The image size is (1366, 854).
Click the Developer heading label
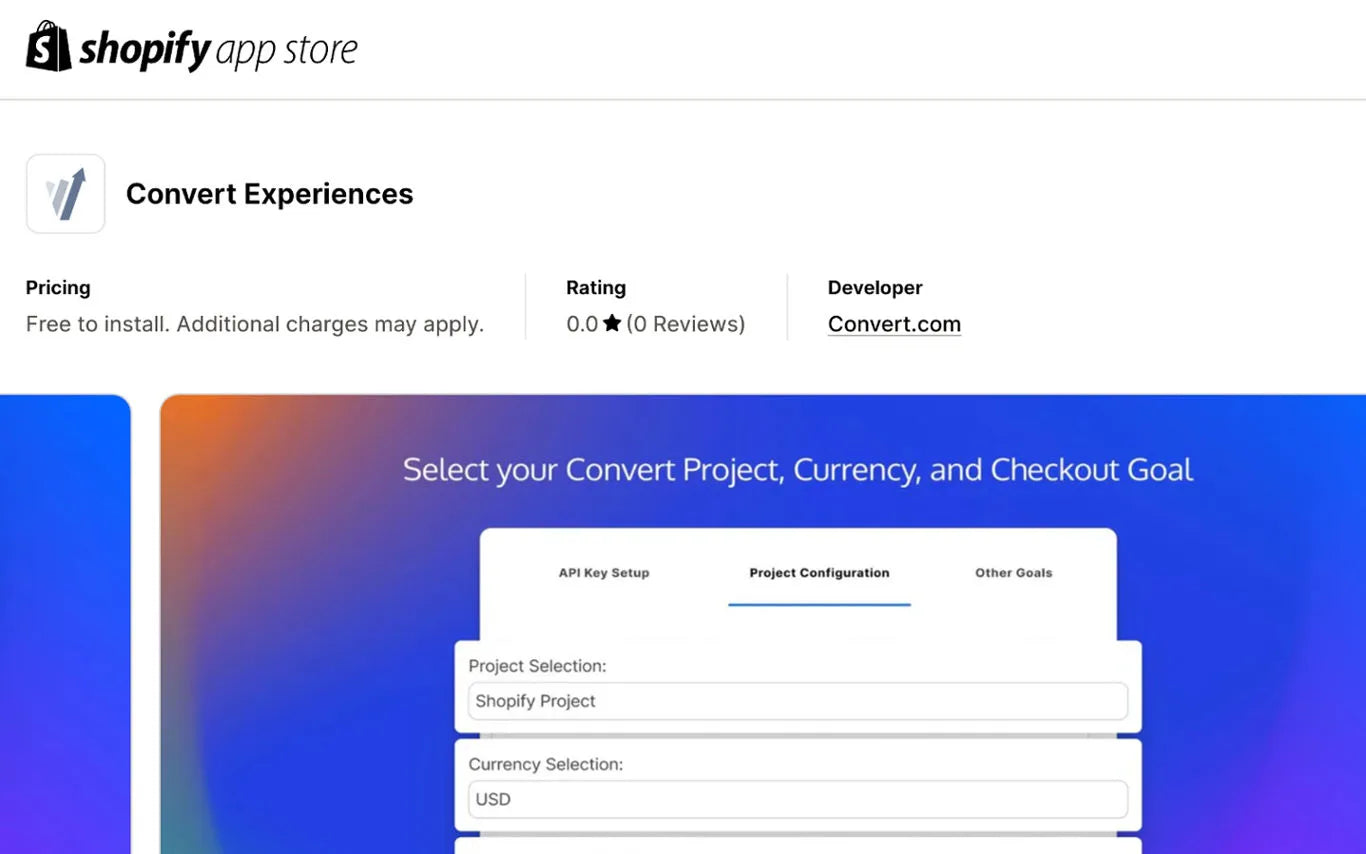tap(875, 288)
